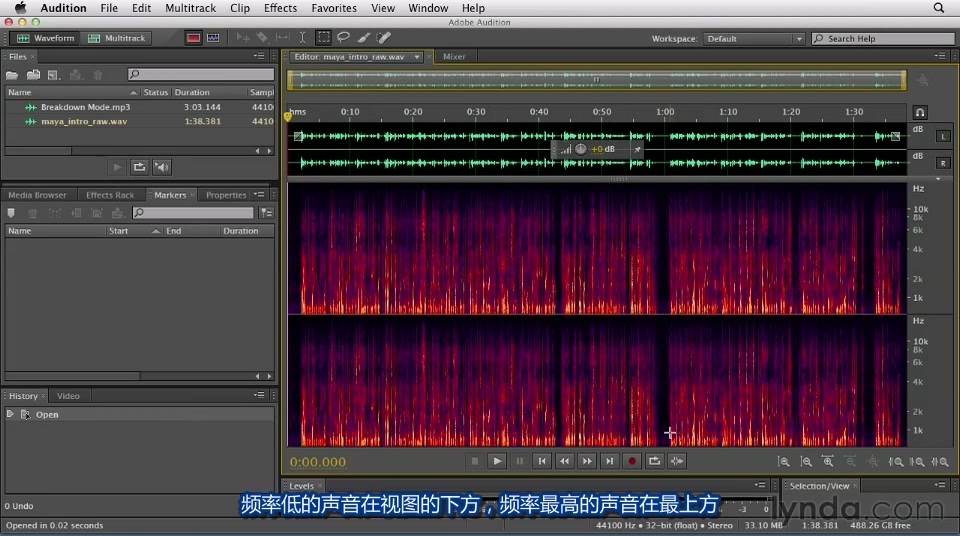Switch to Waveform view

(46, 38)
